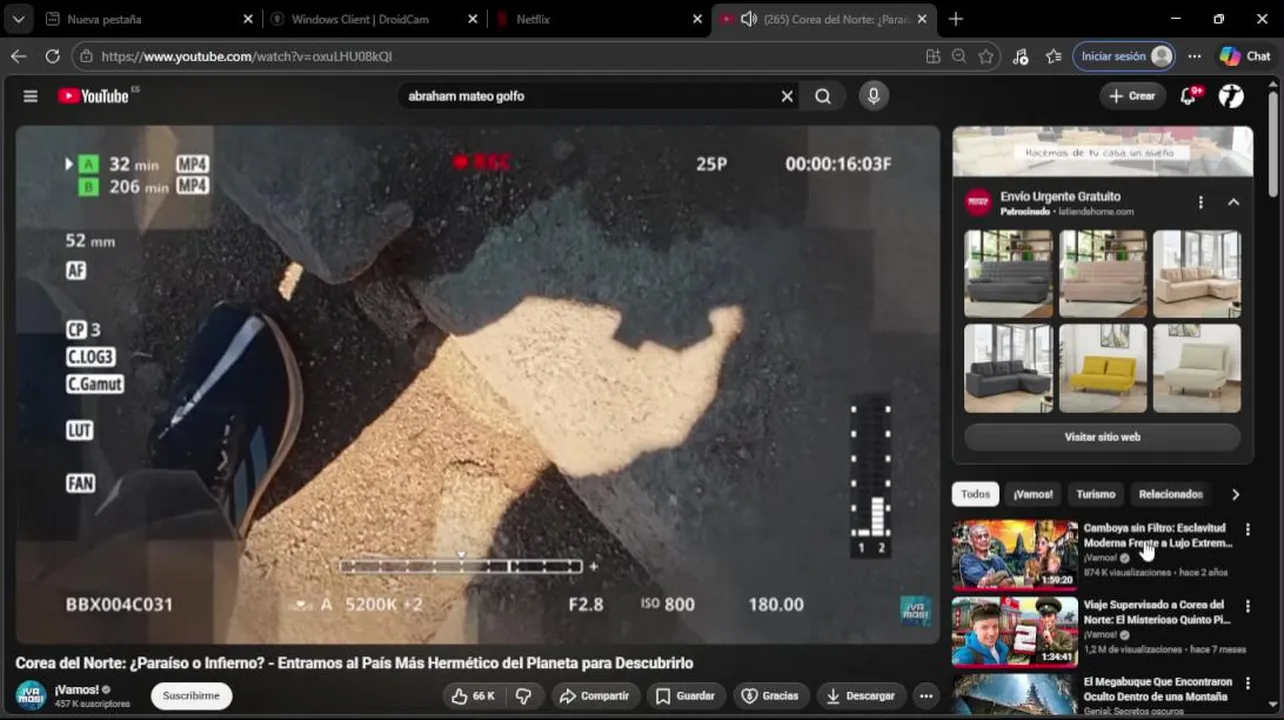Viewport: 1284px width, 720px height.
Task: Open Copilot Chat
Action: (x=1245, y=56)
